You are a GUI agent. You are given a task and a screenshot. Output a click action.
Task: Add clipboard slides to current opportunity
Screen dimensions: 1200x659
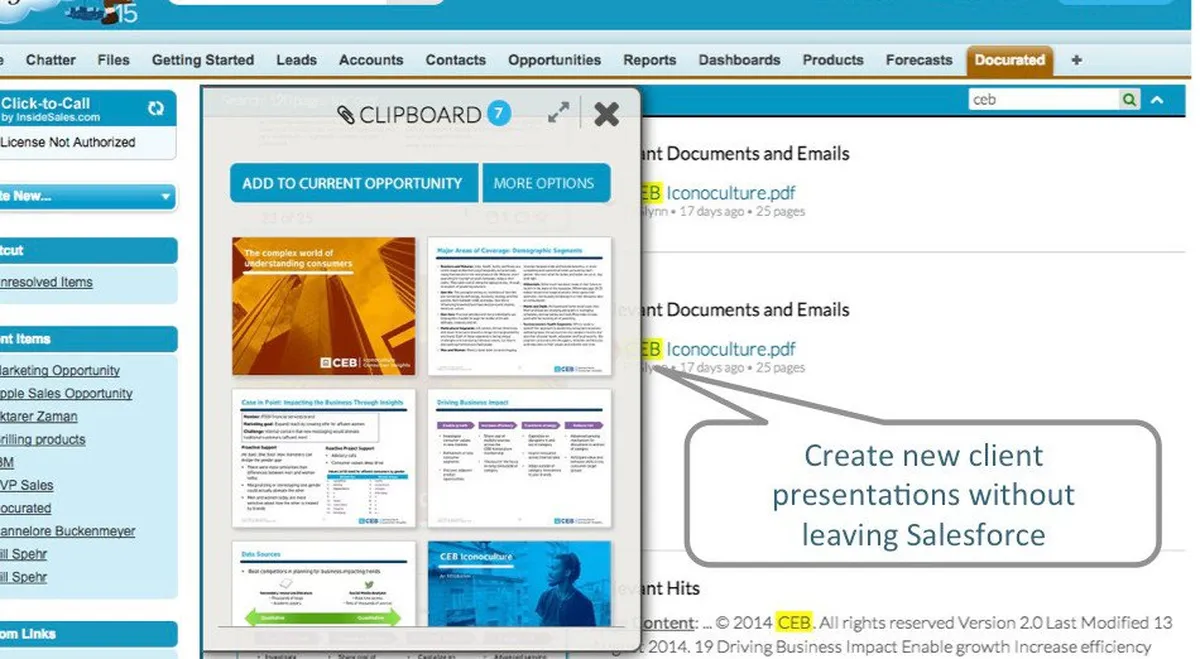tap(352, 183)
